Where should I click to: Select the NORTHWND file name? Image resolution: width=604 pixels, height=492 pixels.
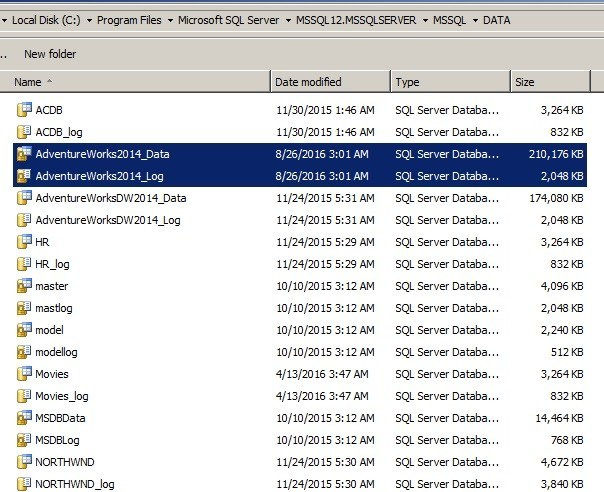[x=65, y=462]
